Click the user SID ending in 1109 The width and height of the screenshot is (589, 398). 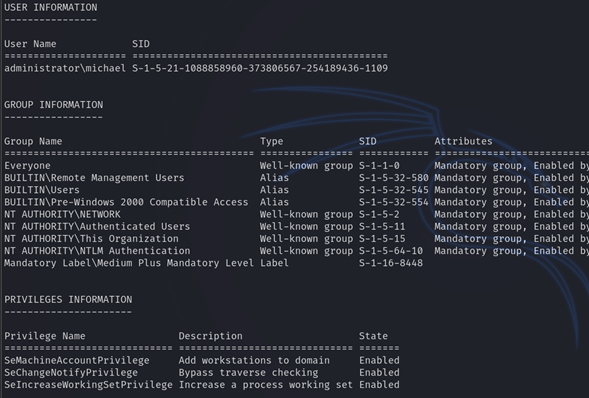pos(260,68)
